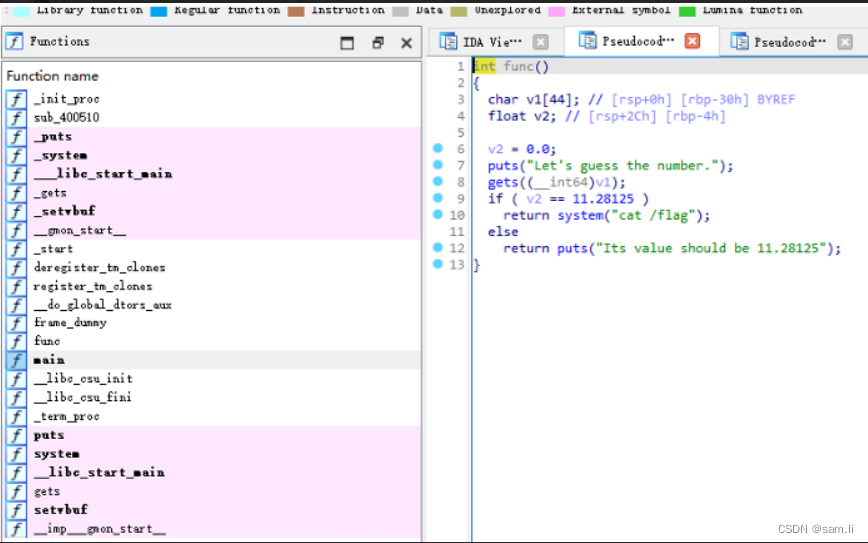
Task: Click the Library function cyan swatch
Action: (x=21, y=11)
